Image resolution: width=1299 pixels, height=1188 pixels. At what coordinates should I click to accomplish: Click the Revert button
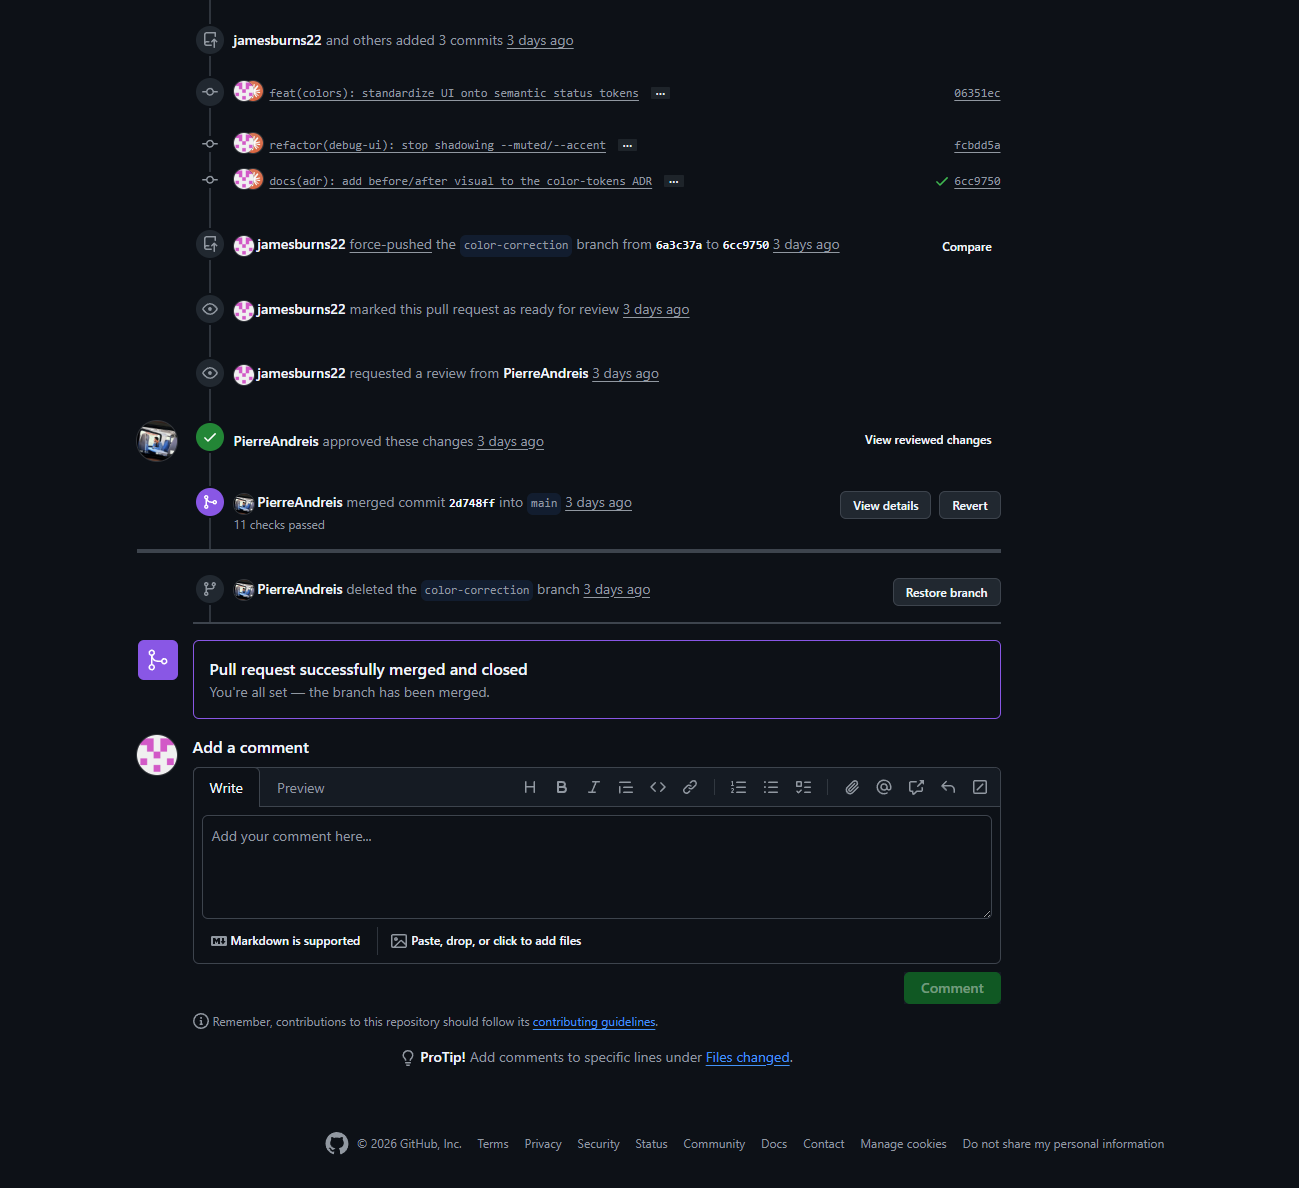coord(970,505)
